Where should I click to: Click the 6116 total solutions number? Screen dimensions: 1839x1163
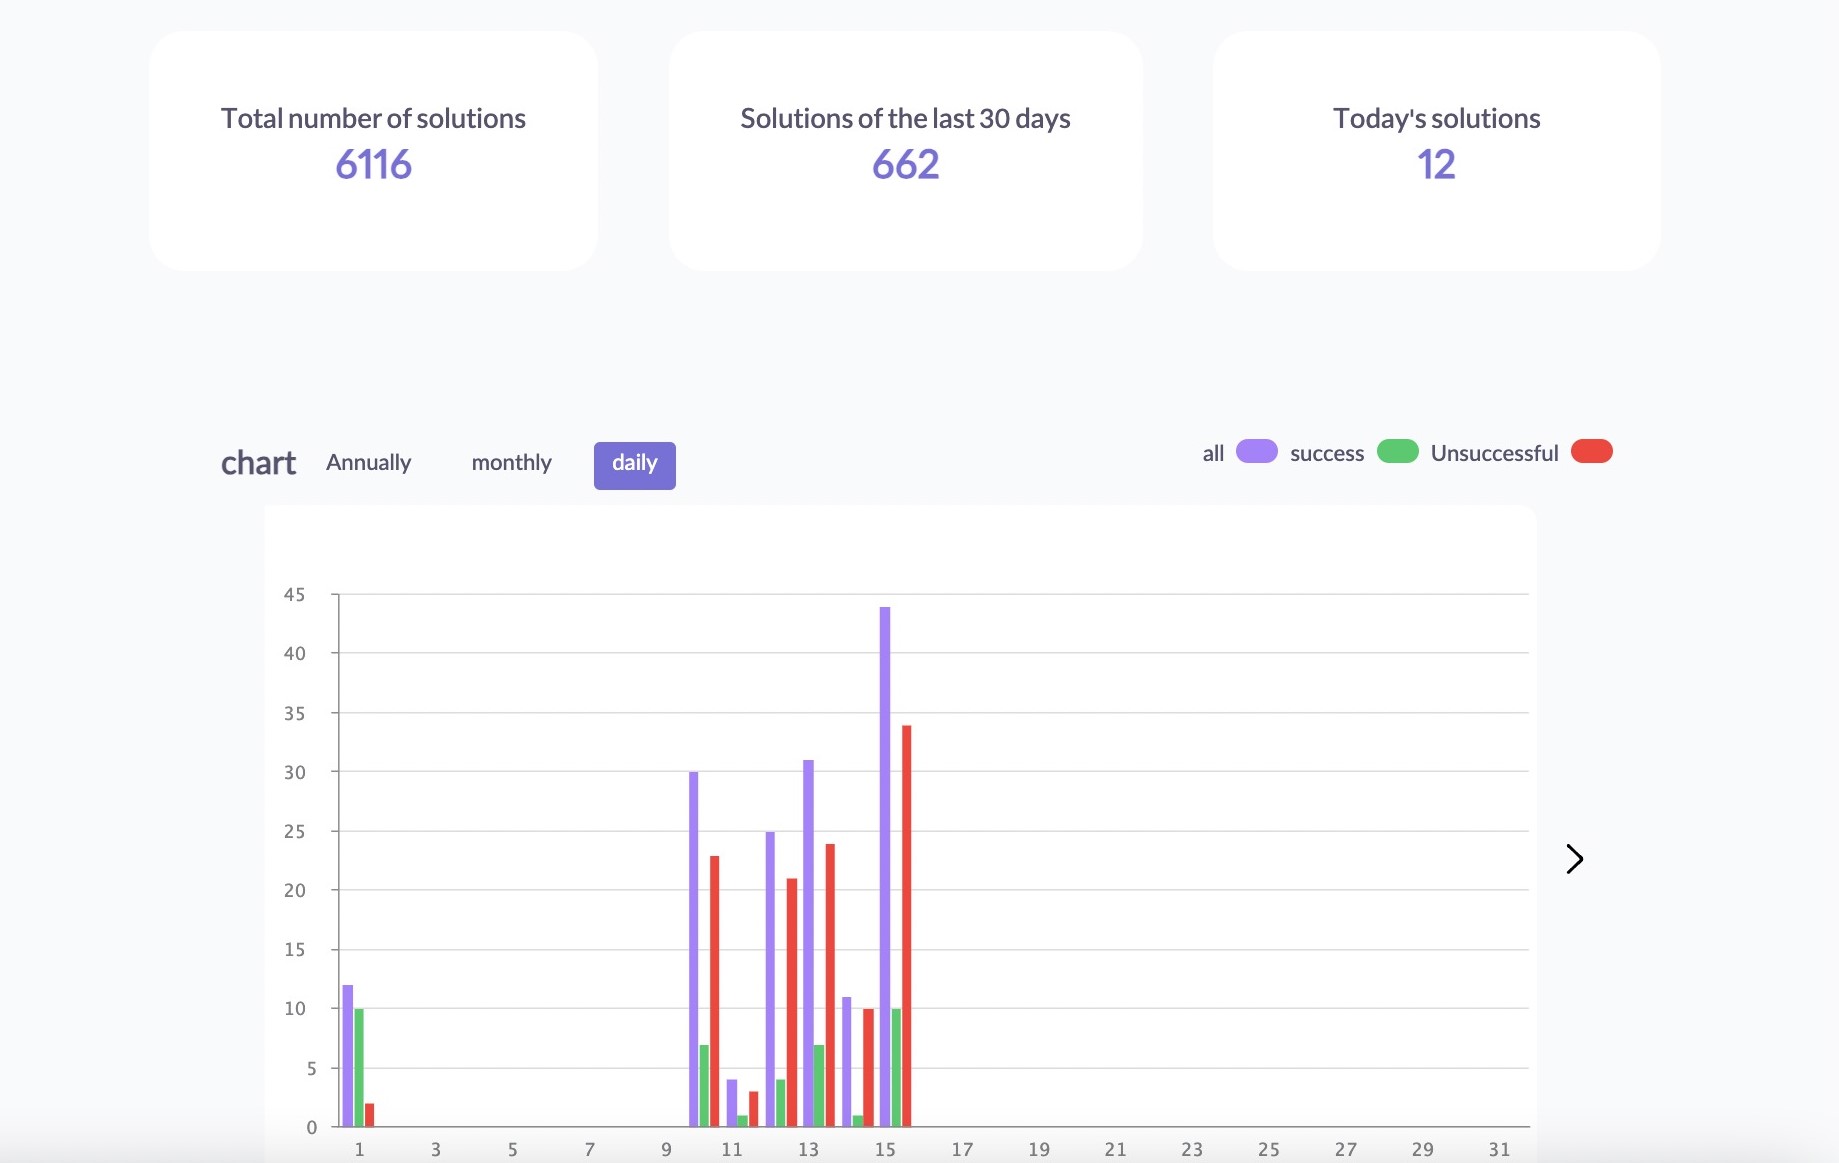point(373,165)
